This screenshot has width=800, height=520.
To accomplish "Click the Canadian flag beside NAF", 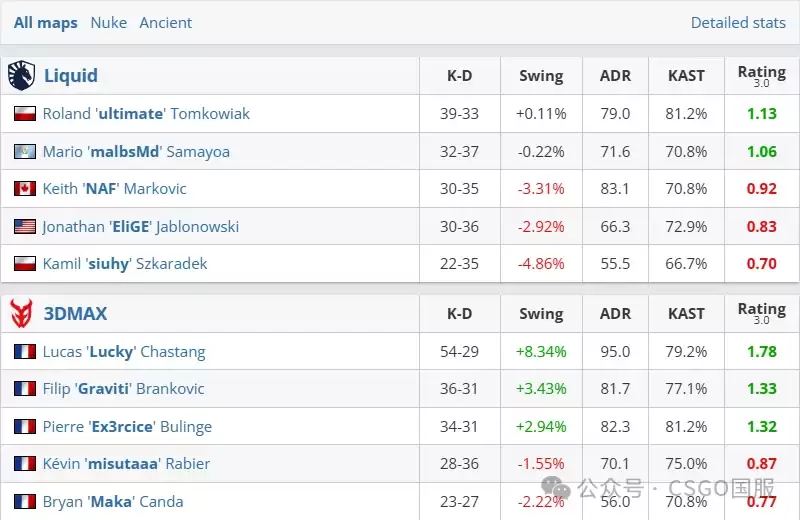I will [x=24, y=188].
